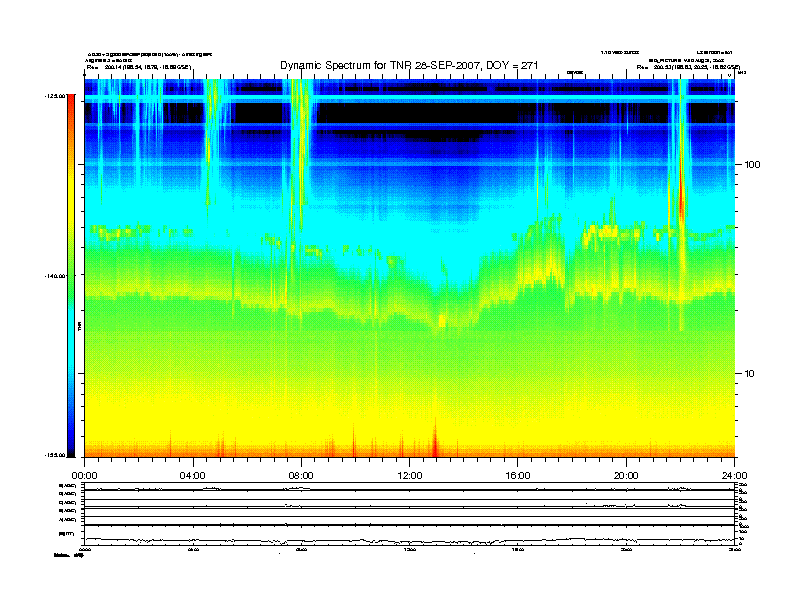Click the 10 tick label on the frequency axis
The width and height of the screenshot is (792, 612).
750,374
